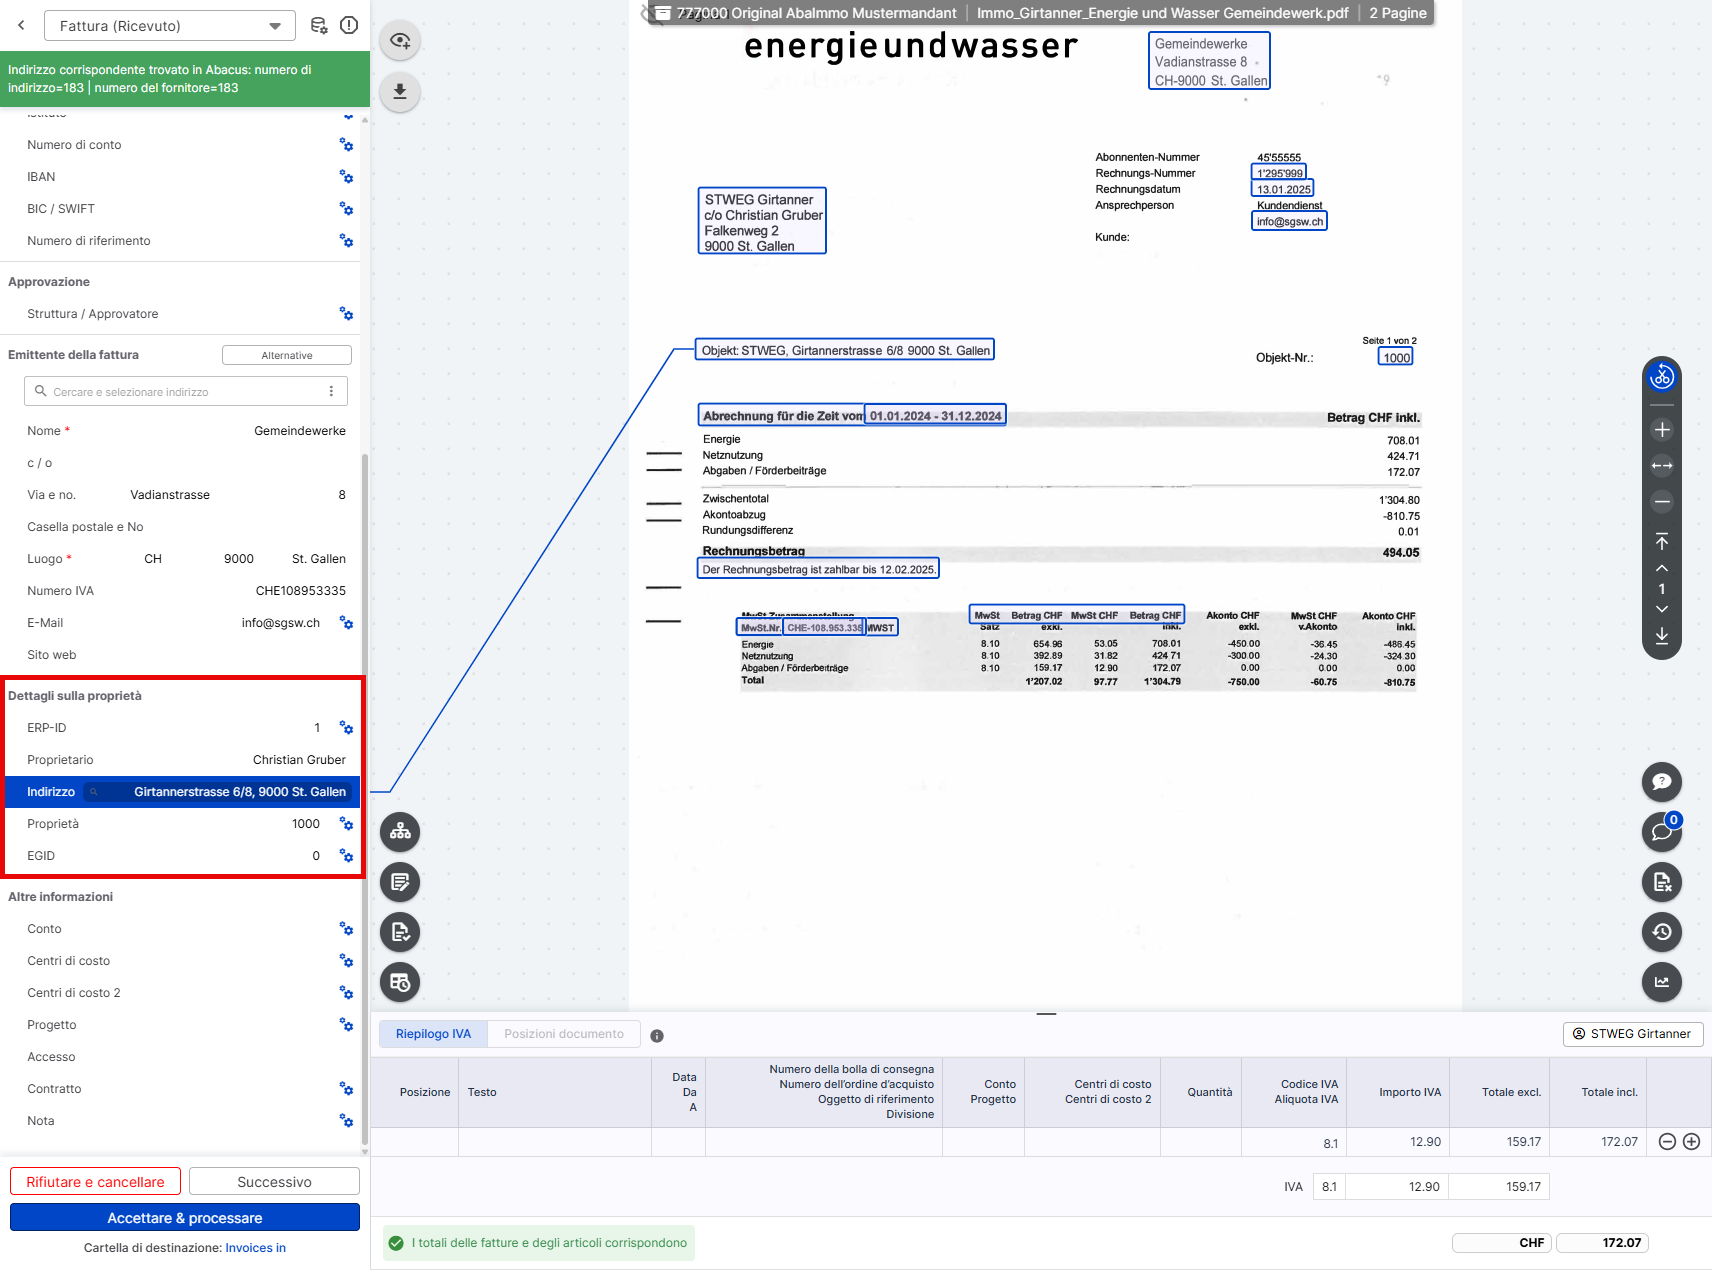Toggle the eye view-settings icon
Image resolution: width=1712 pixels, height=1270 pixels.
[x=400, y=41]
